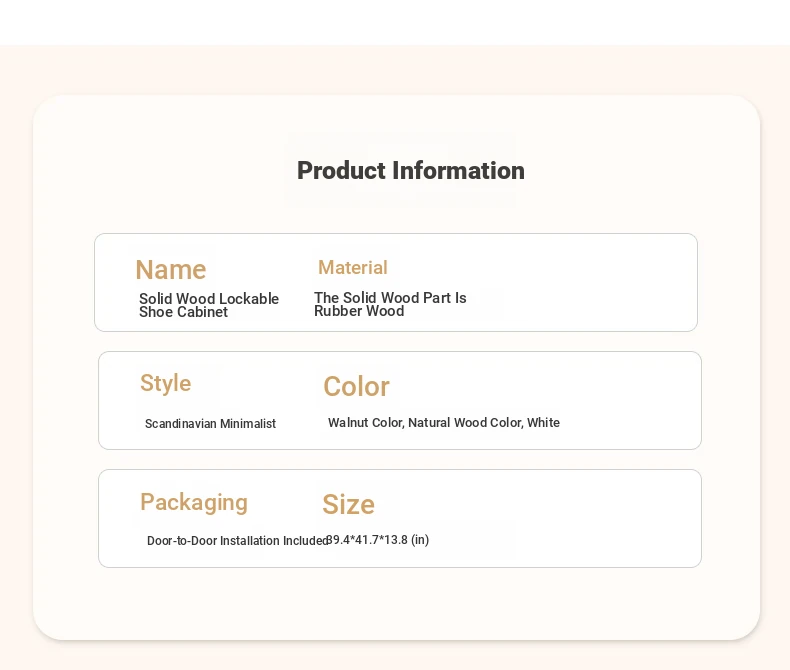Click the Color label
This screenshot has width=790, height=670.
(356, 387)
